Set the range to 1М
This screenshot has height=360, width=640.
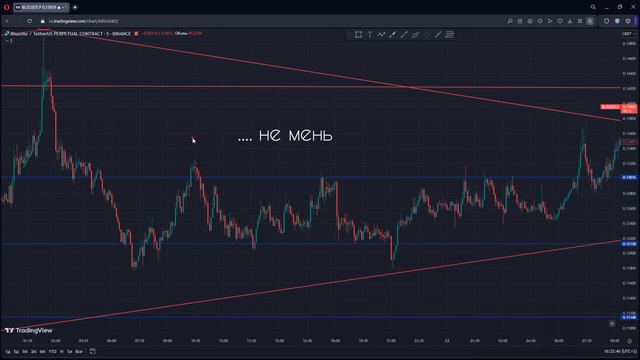[25, 351]
